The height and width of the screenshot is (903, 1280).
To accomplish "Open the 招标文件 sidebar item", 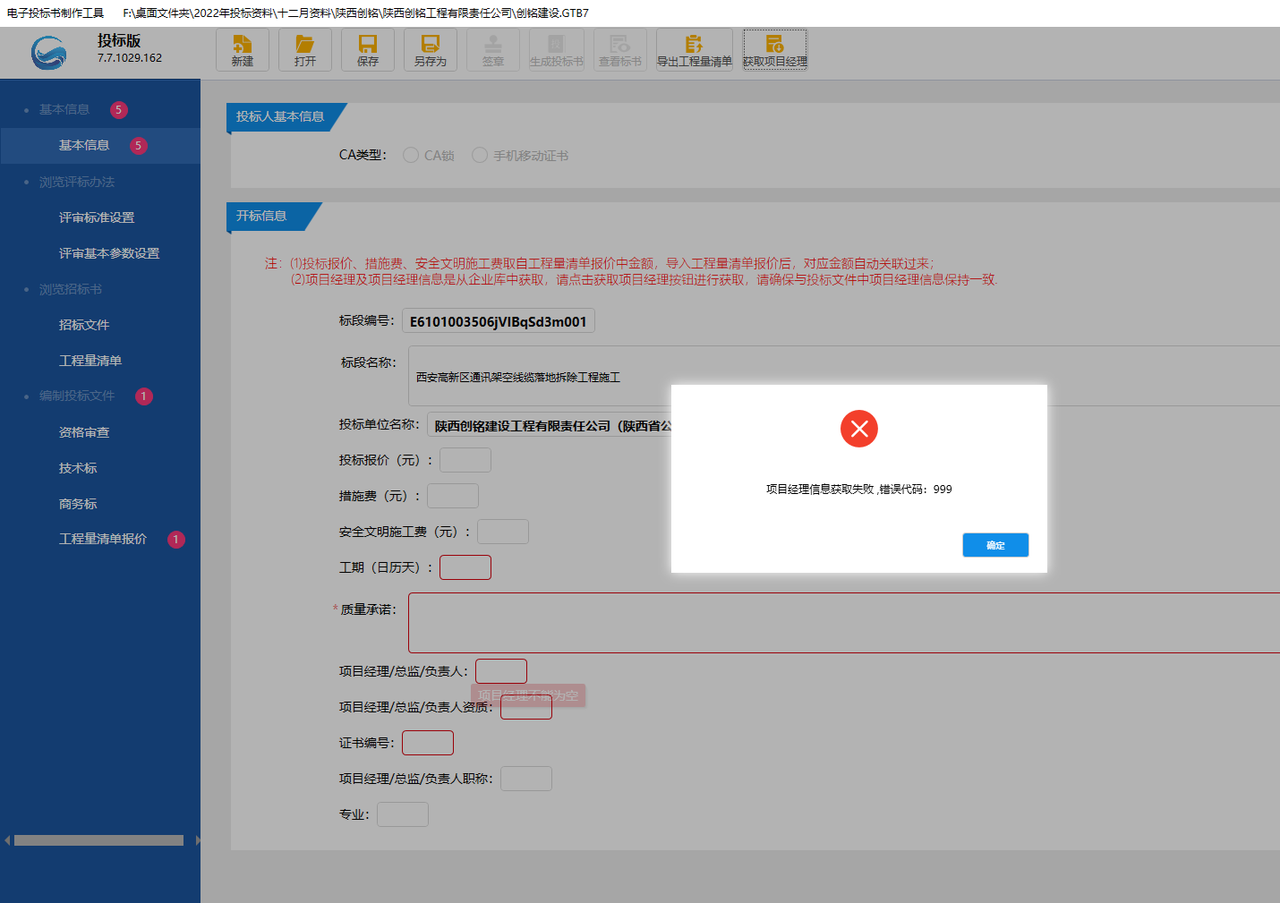I will coord(84,325).
